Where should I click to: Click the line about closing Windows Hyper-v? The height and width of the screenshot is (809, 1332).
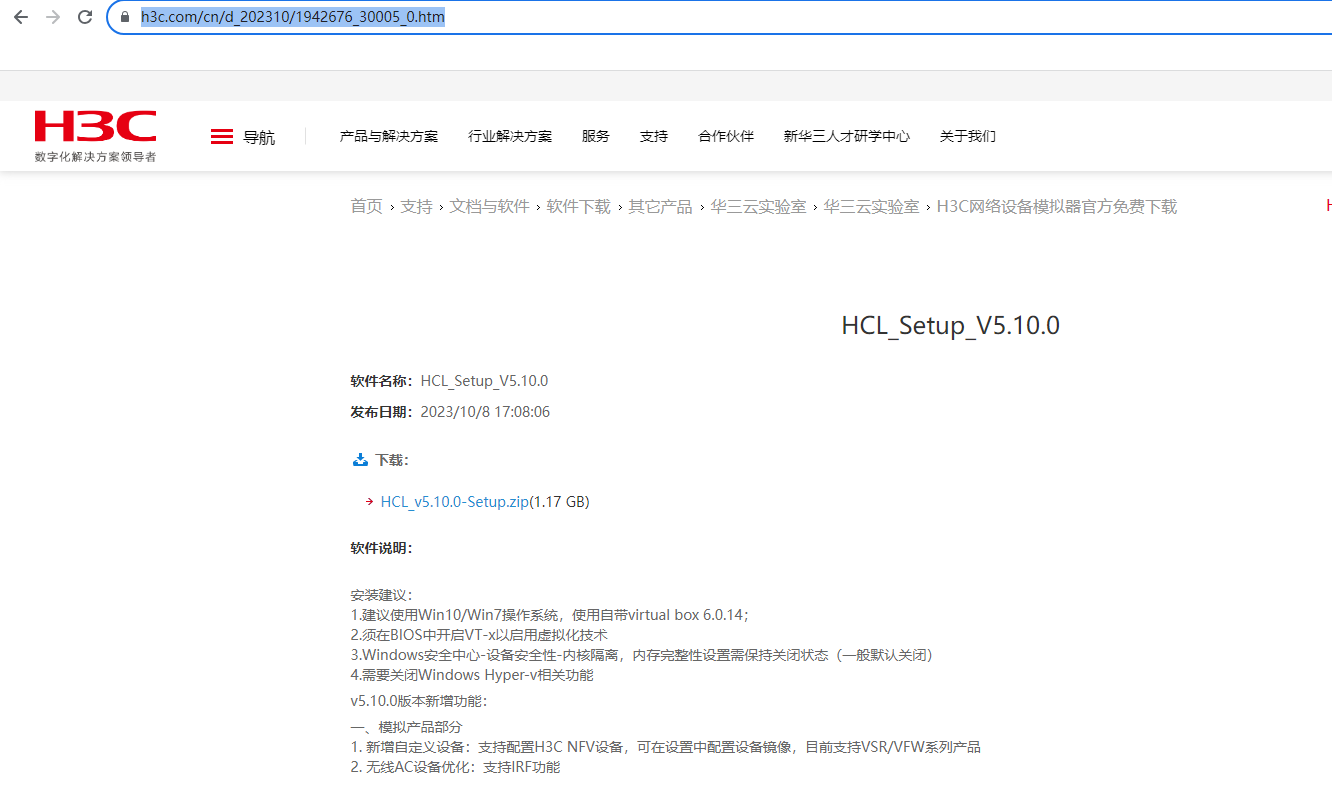[x=472, y=675]
